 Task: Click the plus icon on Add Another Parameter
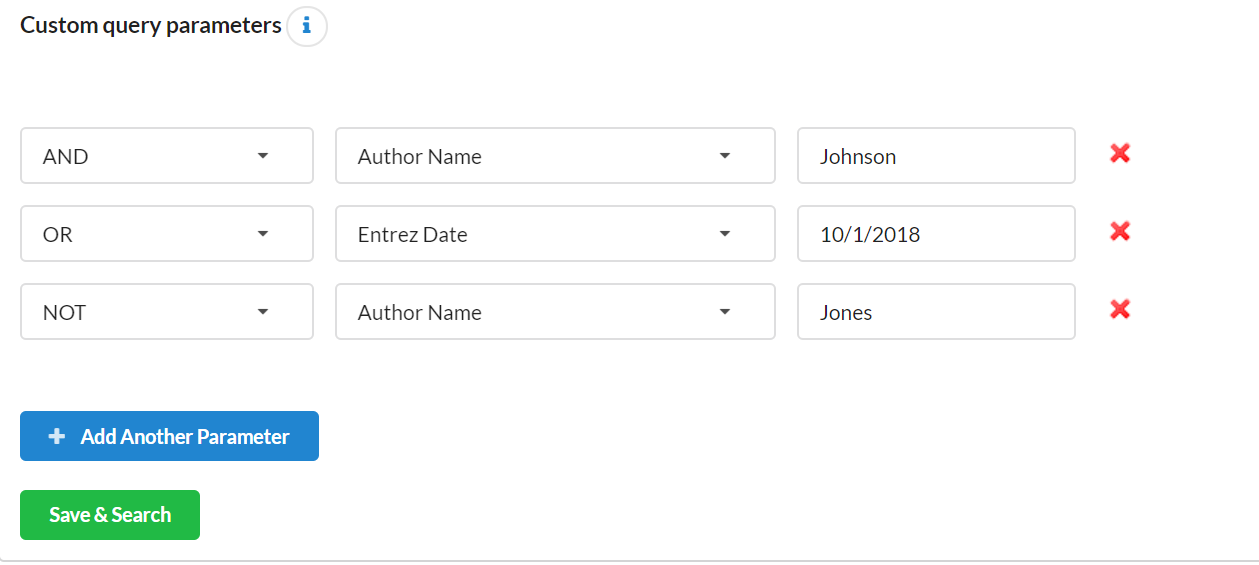click(57, 437)
